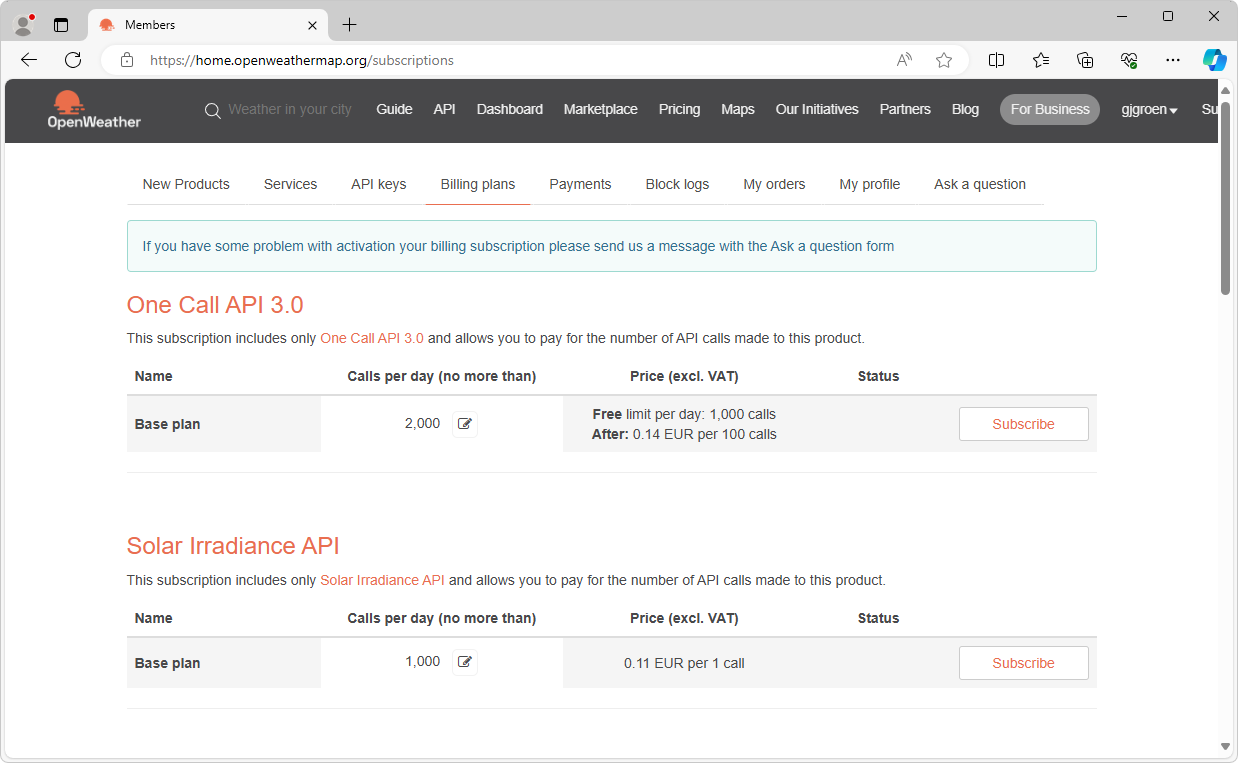Open the Solar Irradiance API link
Image resolution: width=1238 pixels, height=763 pixels.
tap(382, 580)
